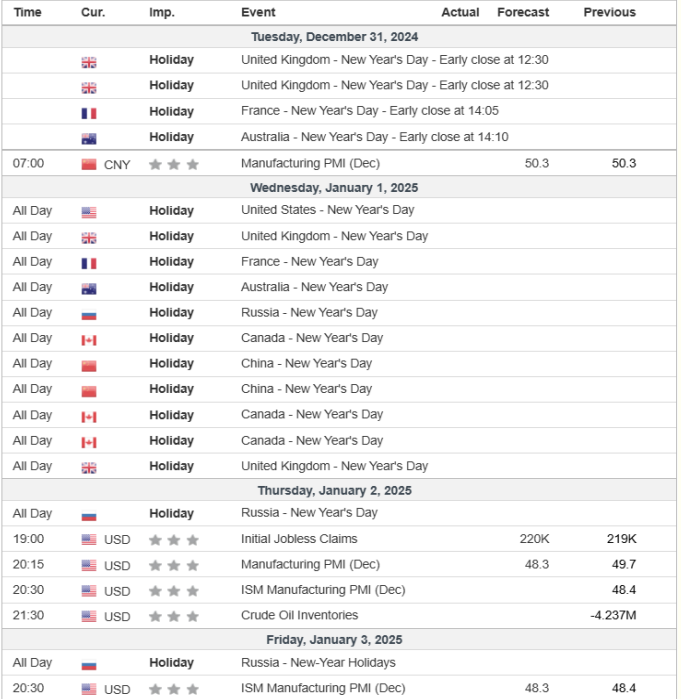Click importance stars for CNY Manufacturing PMI

174,164
